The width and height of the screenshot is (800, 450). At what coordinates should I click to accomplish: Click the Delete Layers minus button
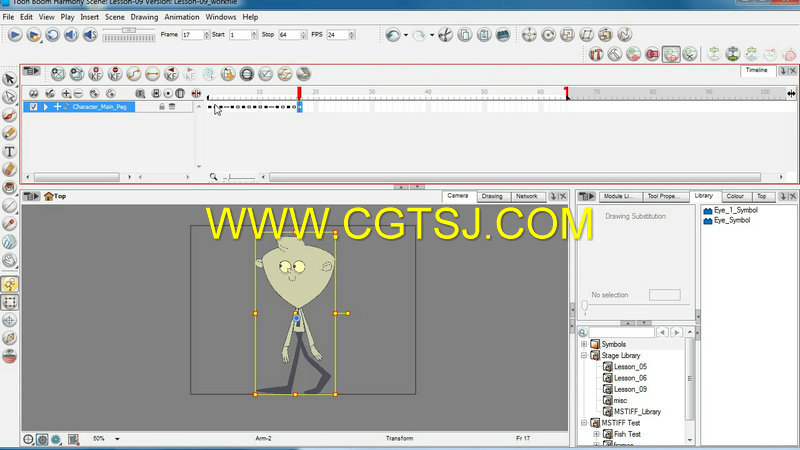(78, 93)
